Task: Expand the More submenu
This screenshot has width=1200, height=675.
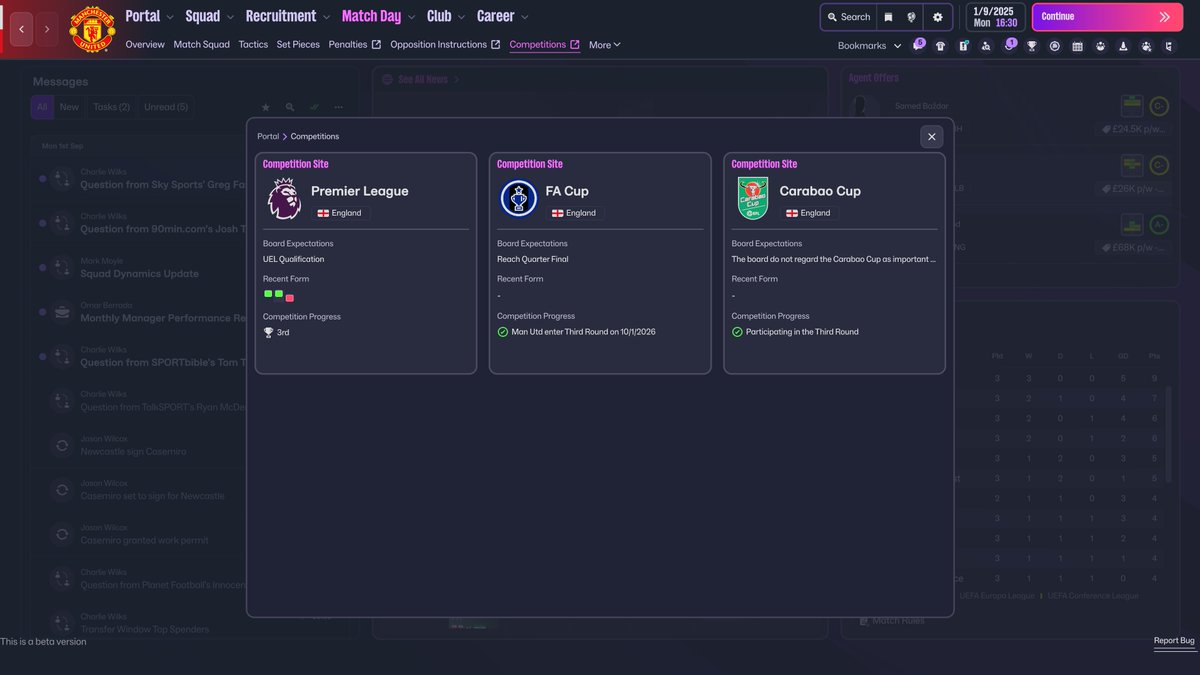Action: coord(604,45)
